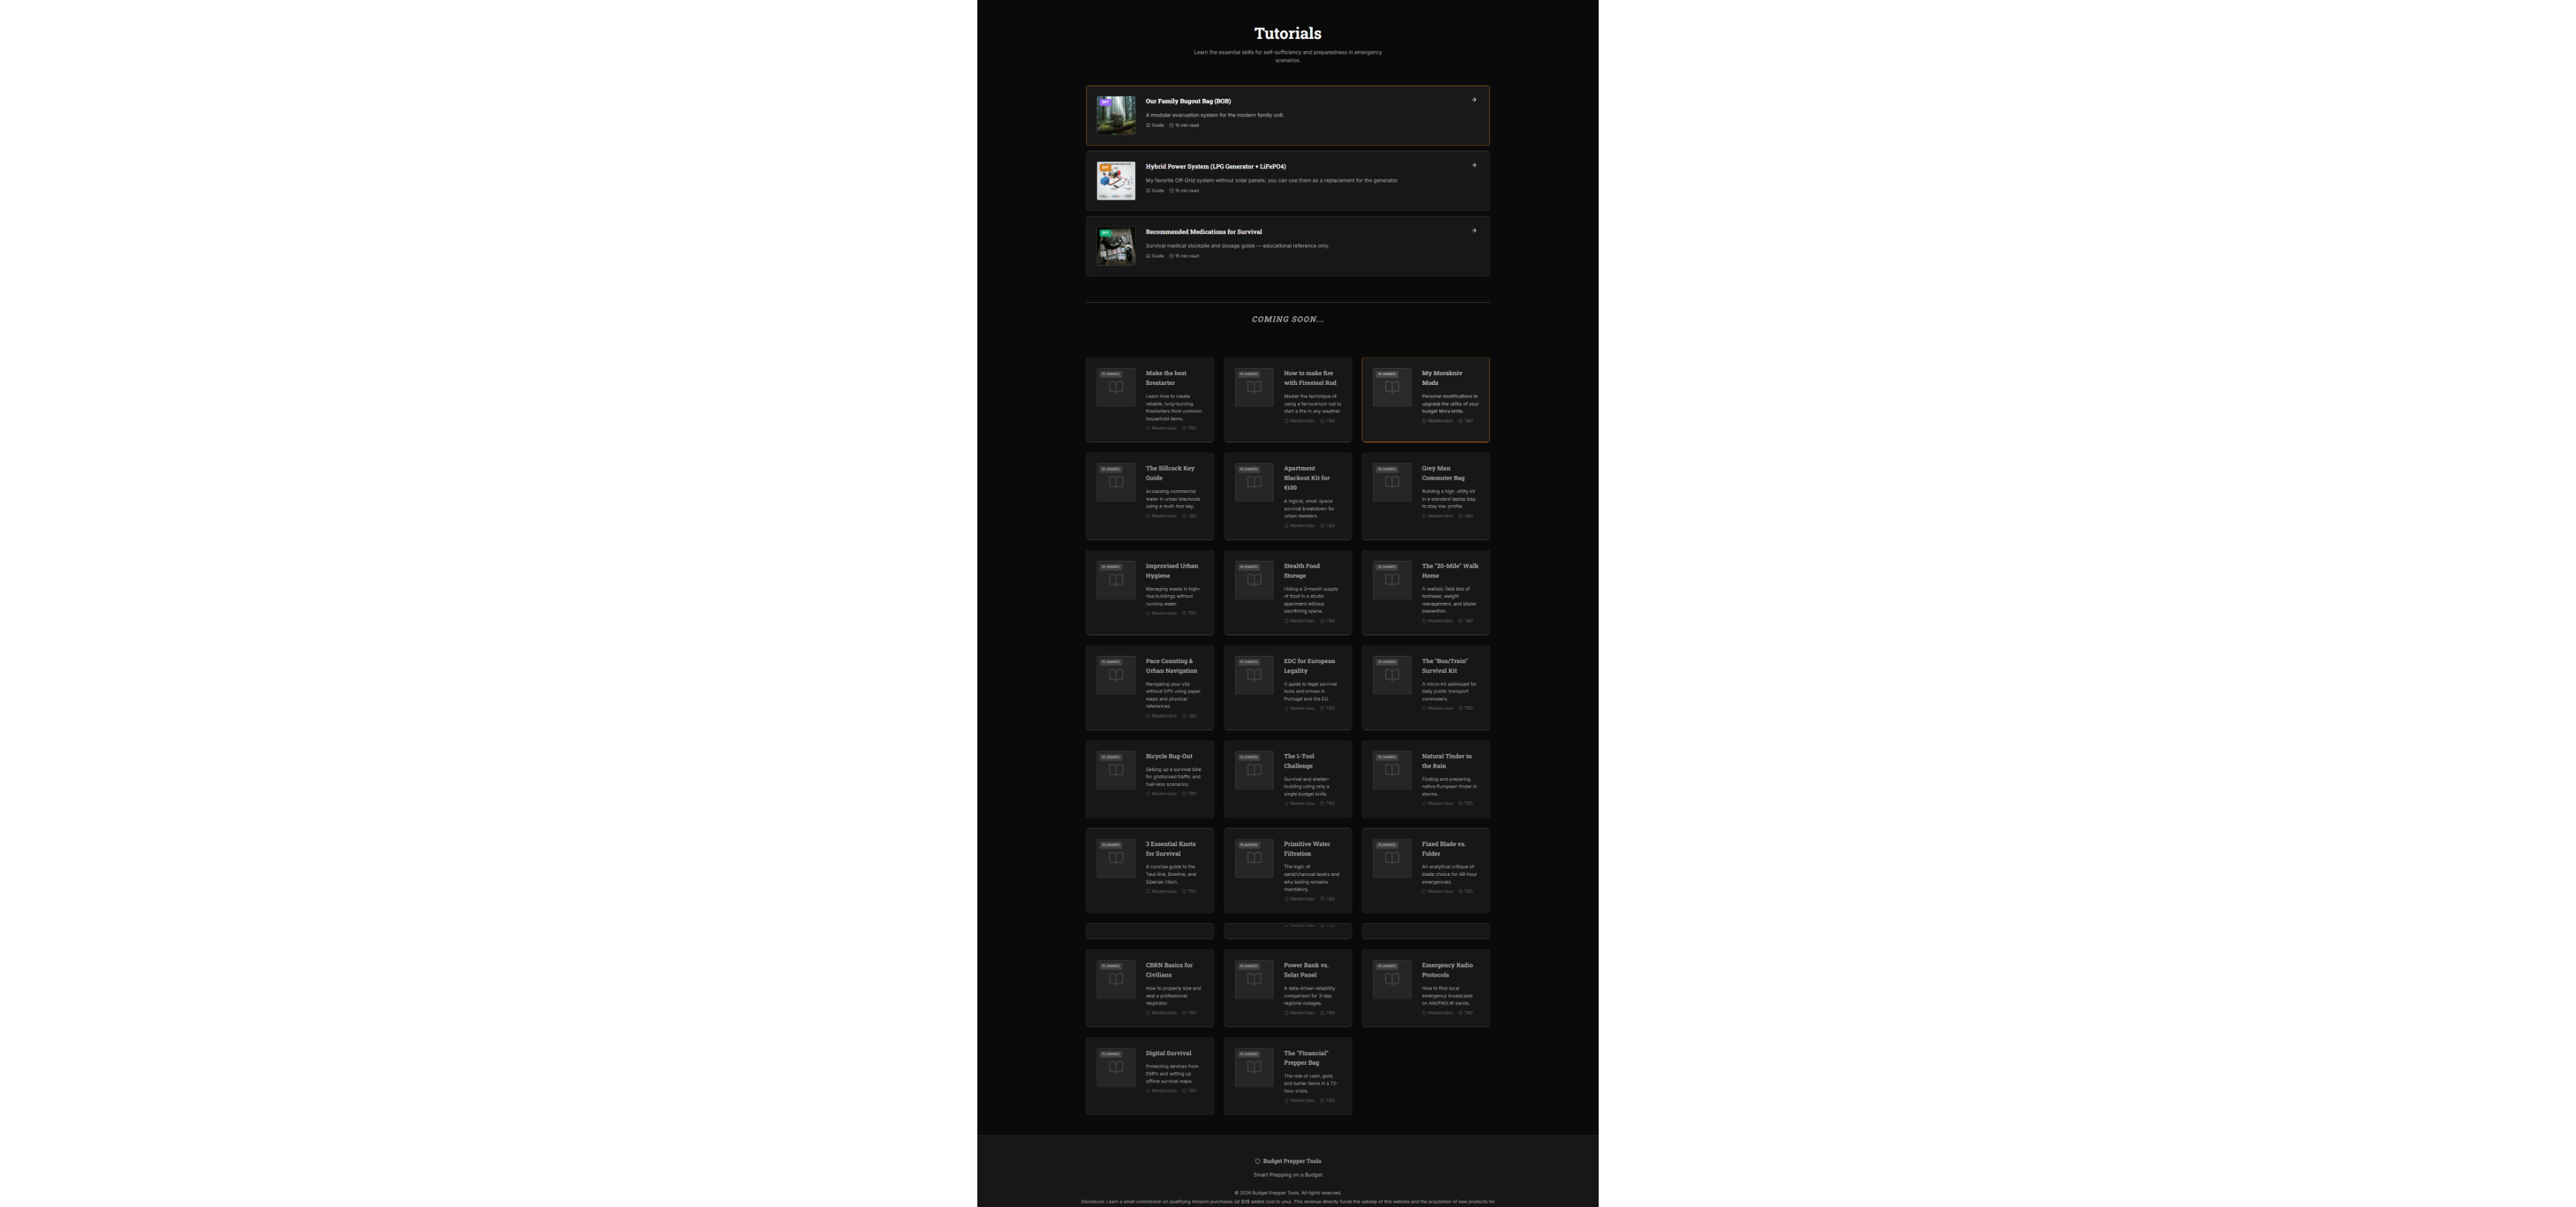Viewport: 2576px width, 1207px height.
Task: Click book icon on Stealth Food Storage card
Action: click(1253, 580)
